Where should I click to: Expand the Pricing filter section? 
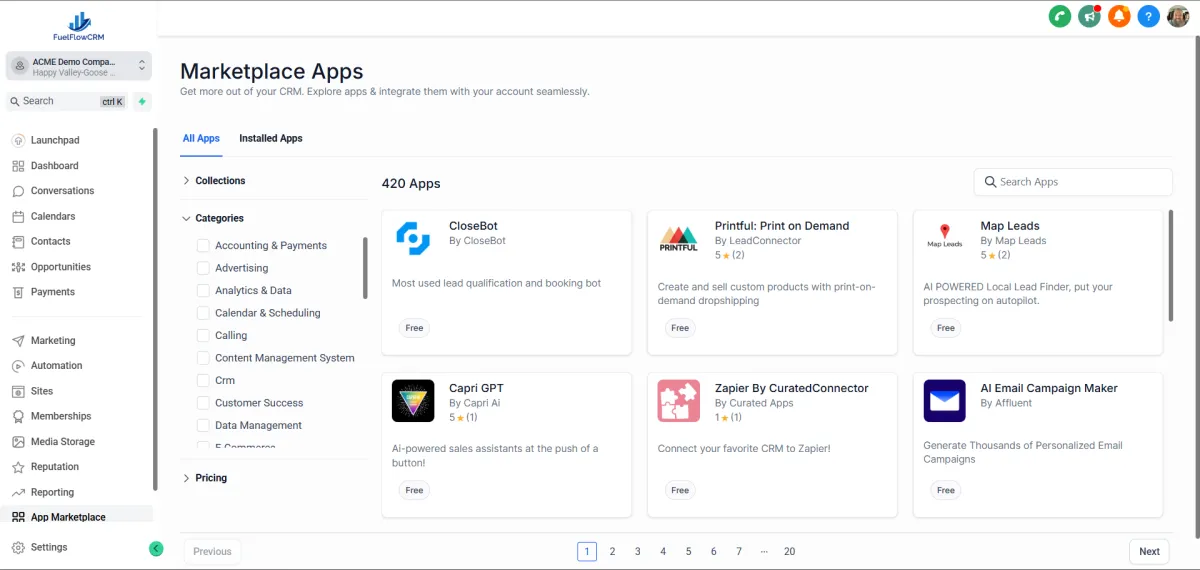205,478
